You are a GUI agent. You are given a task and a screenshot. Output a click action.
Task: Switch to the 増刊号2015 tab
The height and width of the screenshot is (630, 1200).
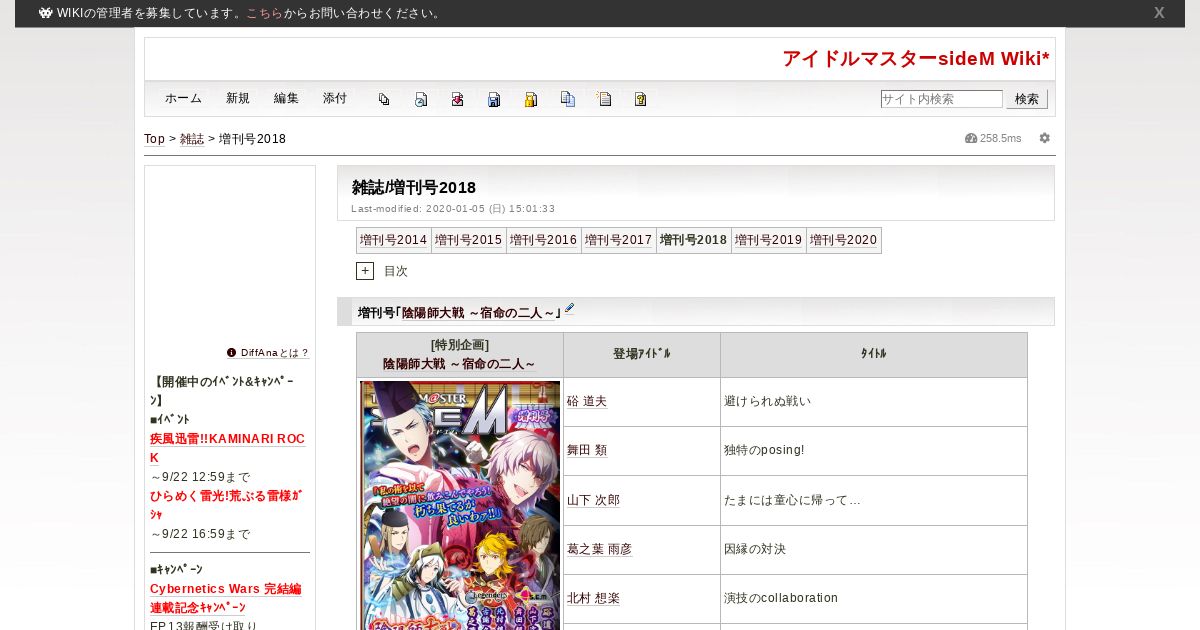(x=469, y=240)
